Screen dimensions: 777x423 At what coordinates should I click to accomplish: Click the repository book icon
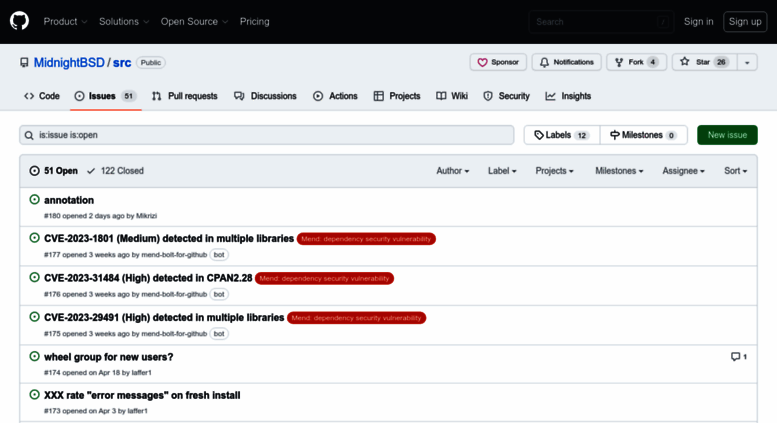click(x=24, y=62)
